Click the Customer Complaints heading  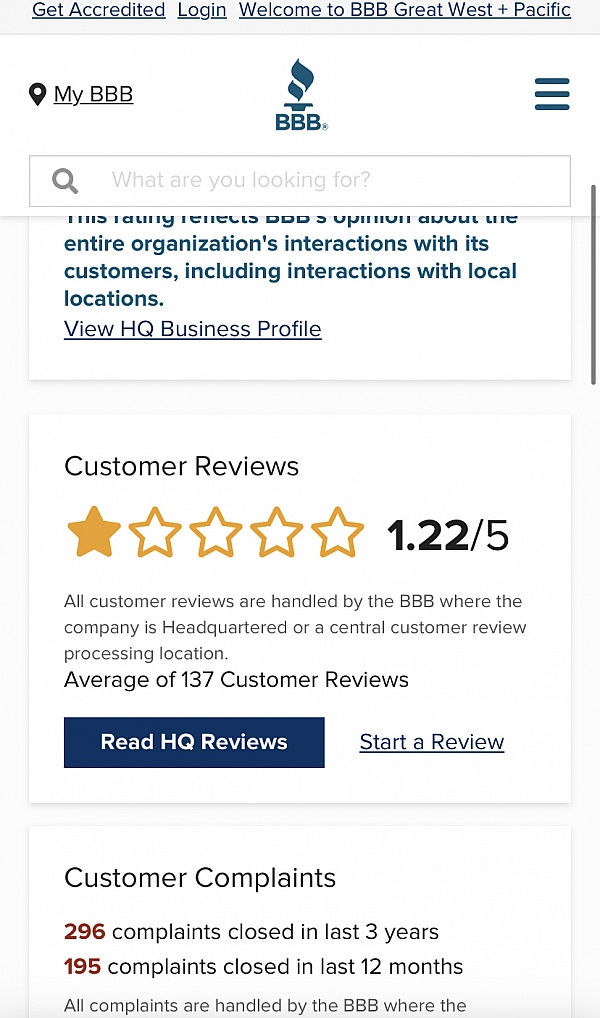coord(200,878)
